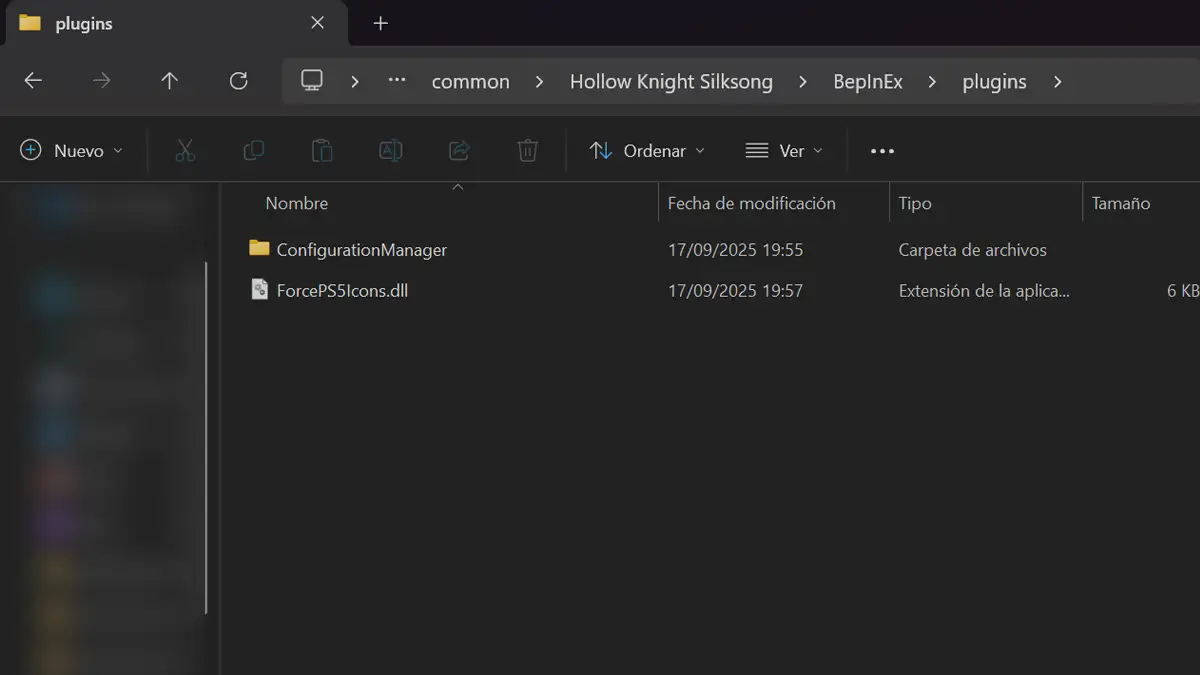The image size is (1200, 675).
Task: Refresh the current folder view
Action: 238,81
